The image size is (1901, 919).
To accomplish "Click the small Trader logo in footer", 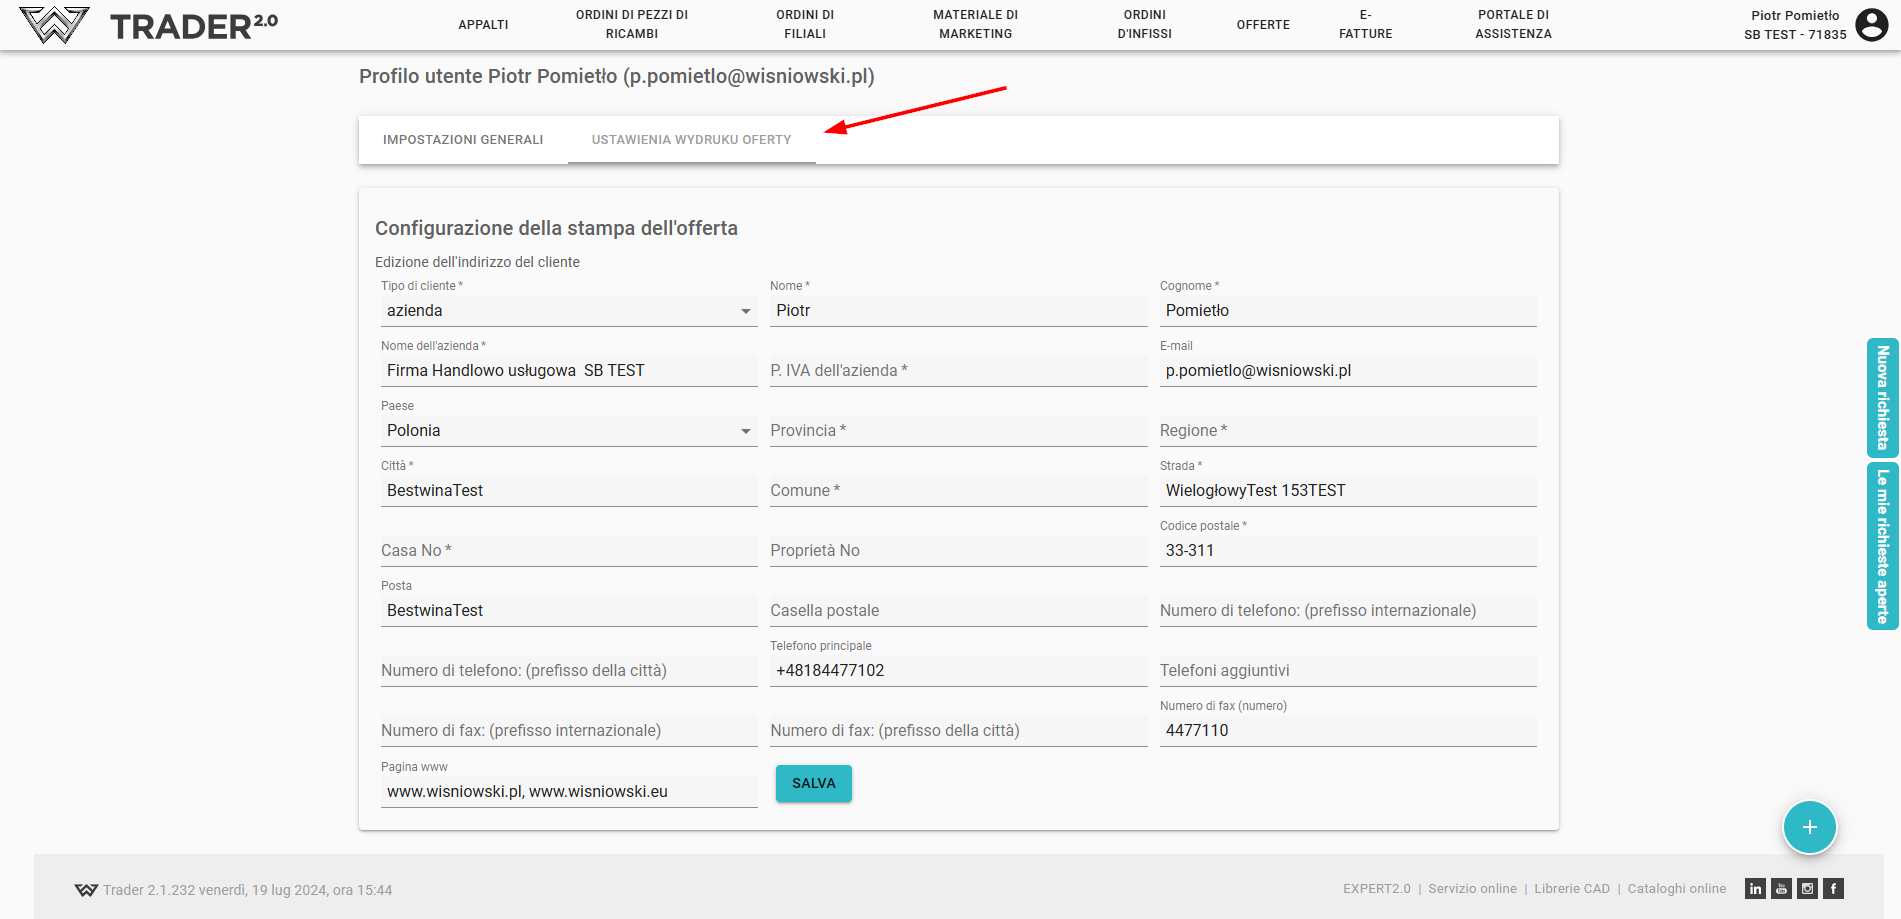I will (86, 890).
